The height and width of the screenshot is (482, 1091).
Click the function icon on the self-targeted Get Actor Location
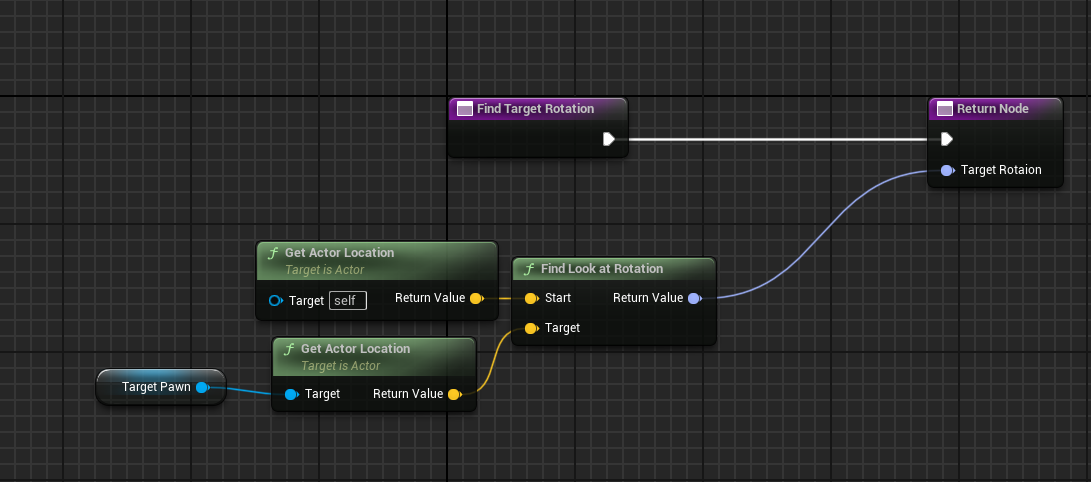click(x=272, y=253)
